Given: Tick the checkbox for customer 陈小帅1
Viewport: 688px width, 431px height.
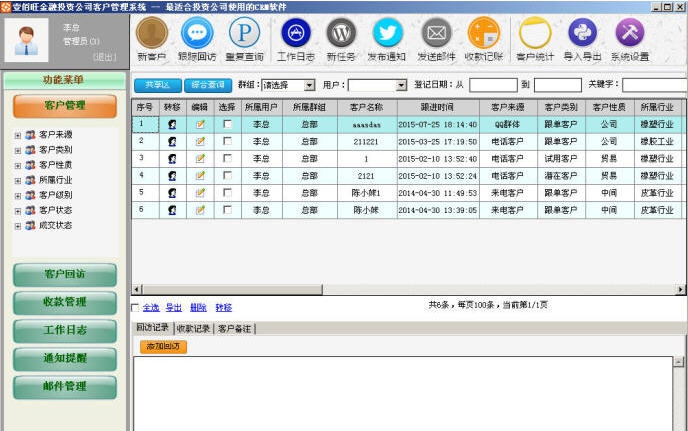Looking at the screenshot, I should point(227,192).
